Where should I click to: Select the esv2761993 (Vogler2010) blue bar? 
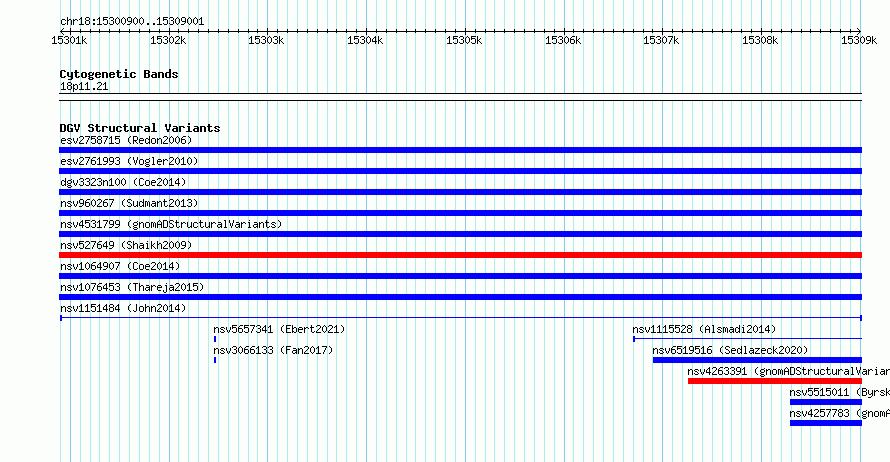[460, 171]
